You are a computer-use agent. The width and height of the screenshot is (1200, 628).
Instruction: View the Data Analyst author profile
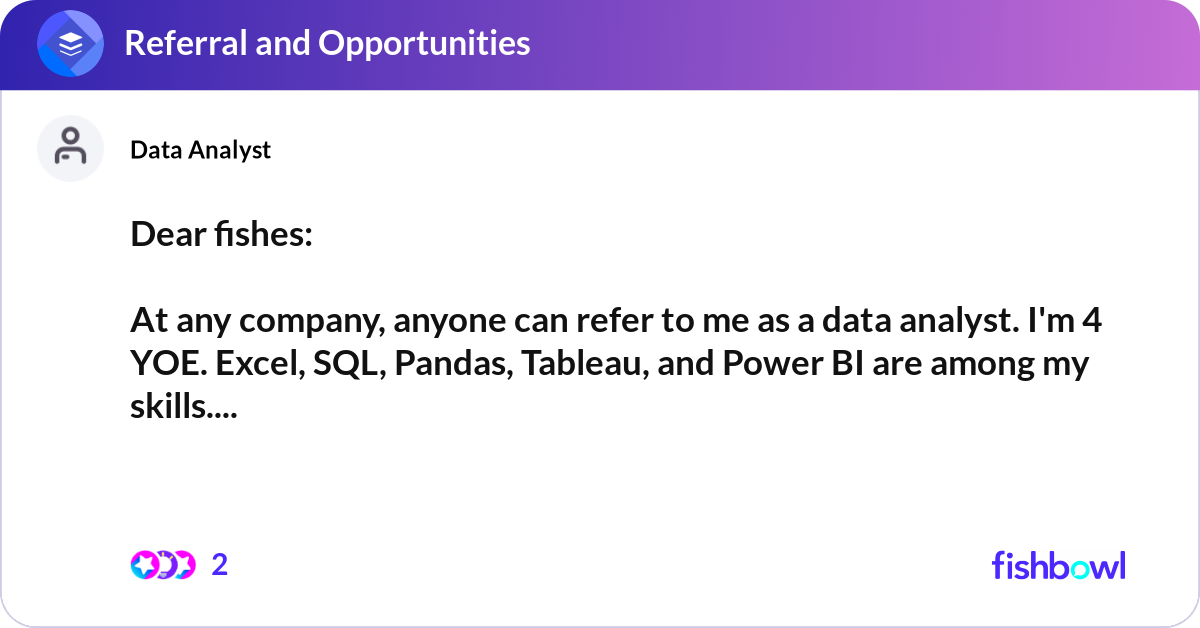(200, 149)
